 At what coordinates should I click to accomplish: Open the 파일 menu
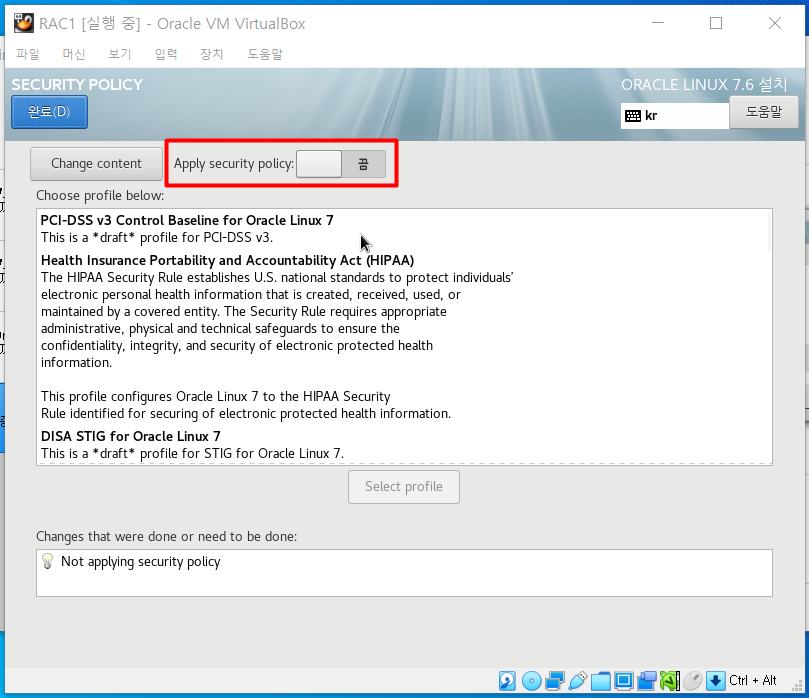[28, 54]
